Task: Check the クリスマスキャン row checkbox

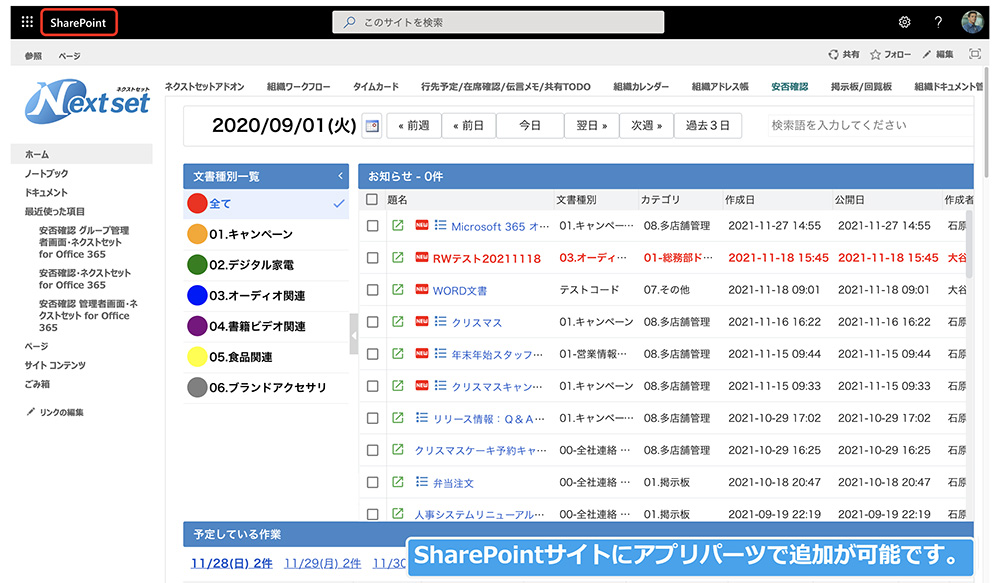Action: point(372,386)
